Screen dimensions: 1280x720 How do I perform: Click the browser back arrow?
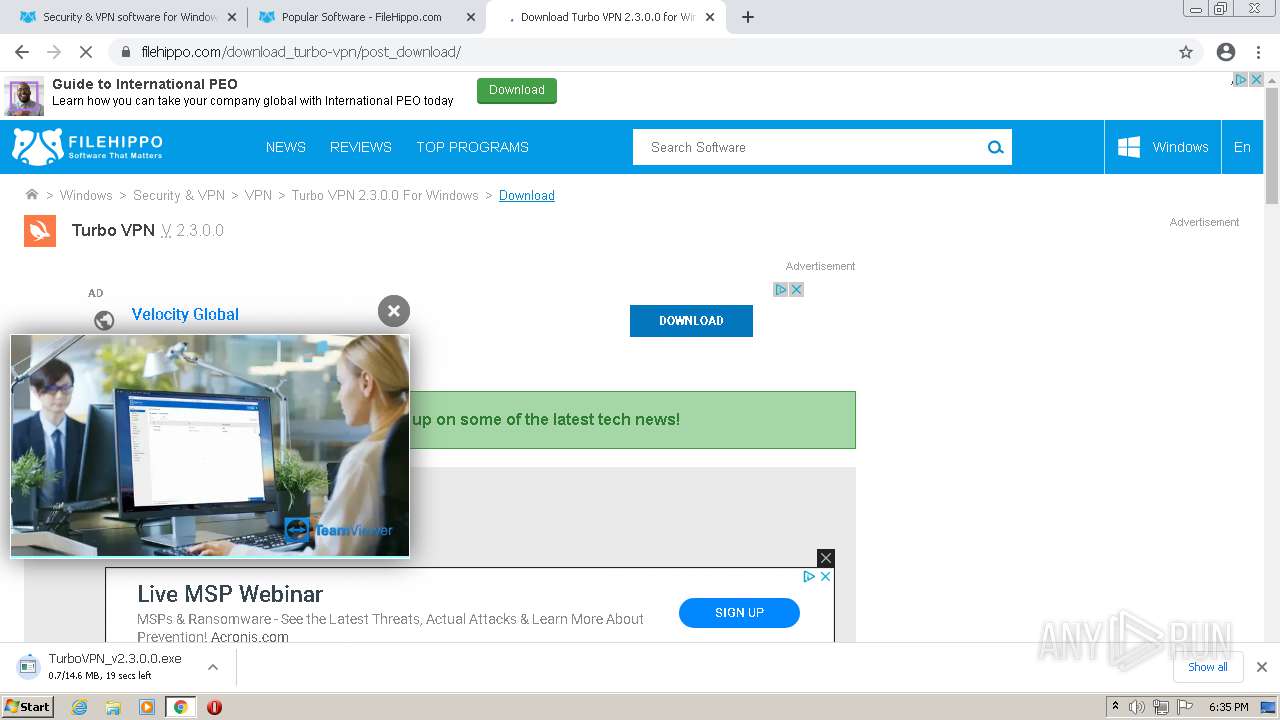pyautogui.click(x=22, y=52)
